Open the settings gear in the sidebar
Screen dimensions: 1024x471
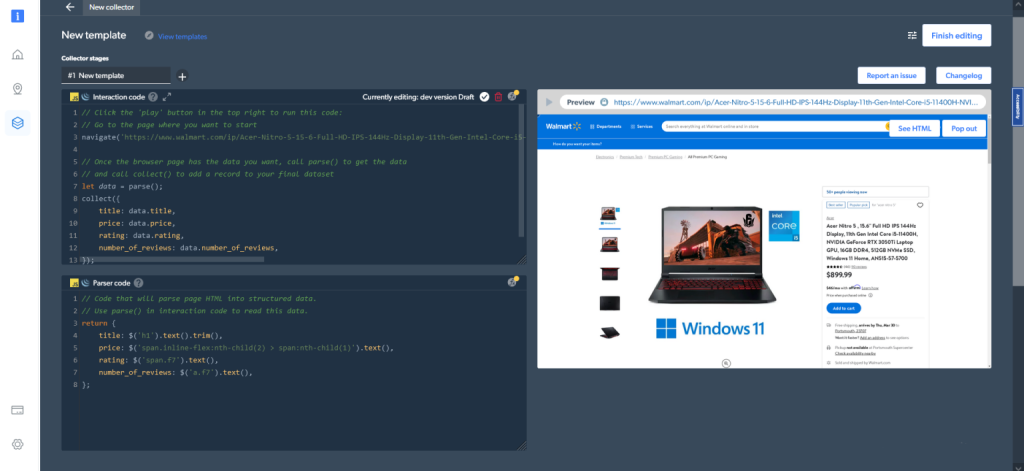click(18, 444)
